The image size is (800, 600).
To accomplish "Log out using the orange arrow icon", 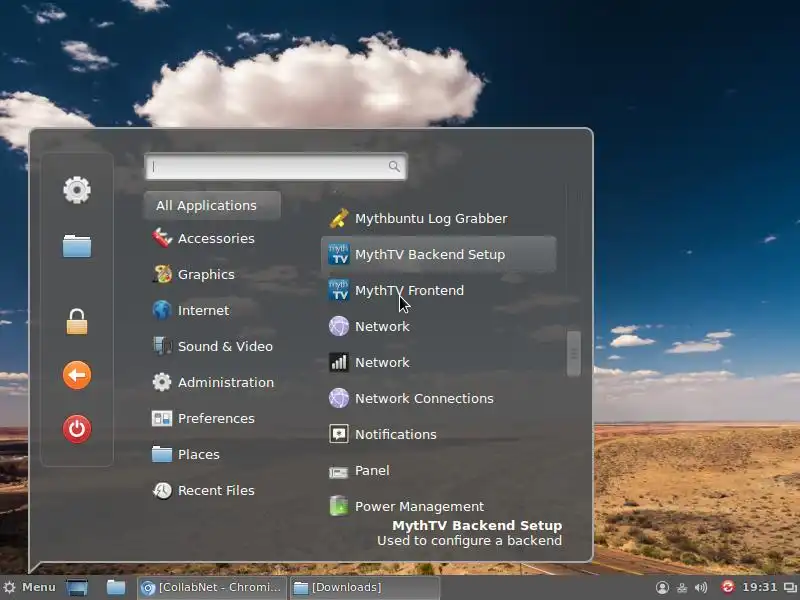I will [x=77, y=376].
